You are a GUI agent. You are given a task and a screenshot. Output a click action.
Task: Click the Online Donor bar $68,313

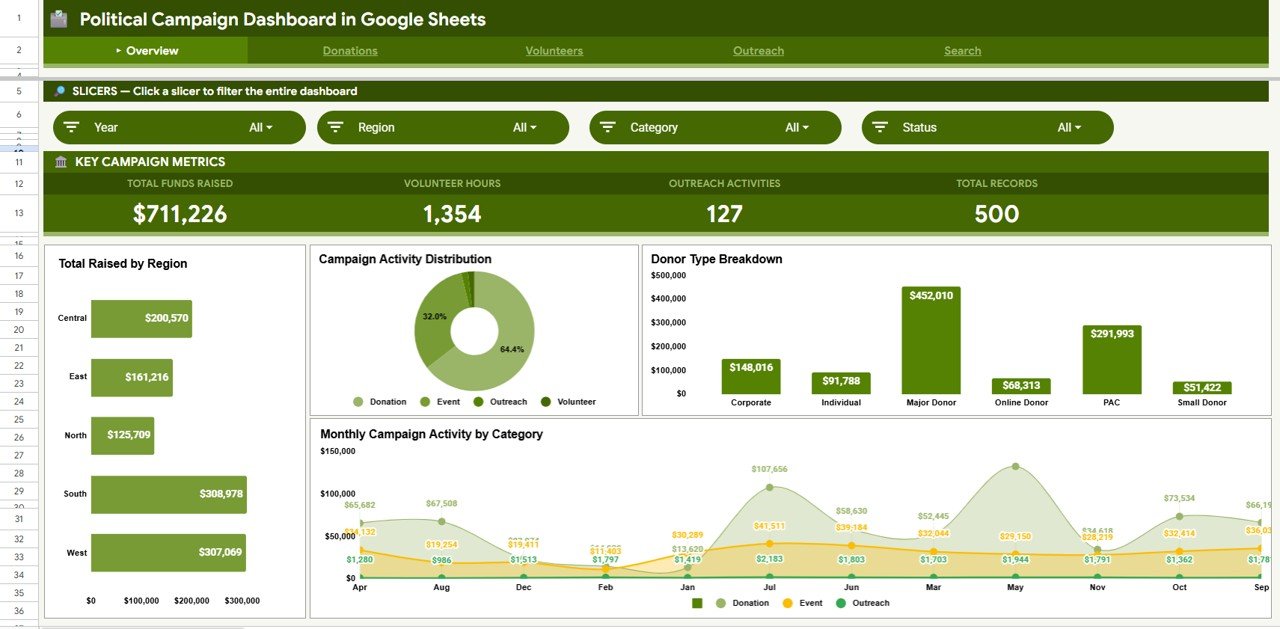coord(1021,386)
